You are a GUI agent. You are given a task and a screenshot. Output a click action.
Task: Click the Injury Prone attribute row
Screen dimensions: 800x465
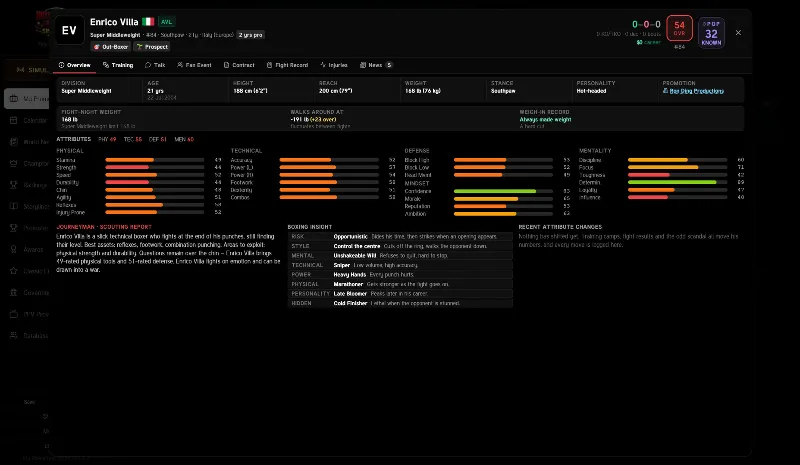click(x=139, y=212)
